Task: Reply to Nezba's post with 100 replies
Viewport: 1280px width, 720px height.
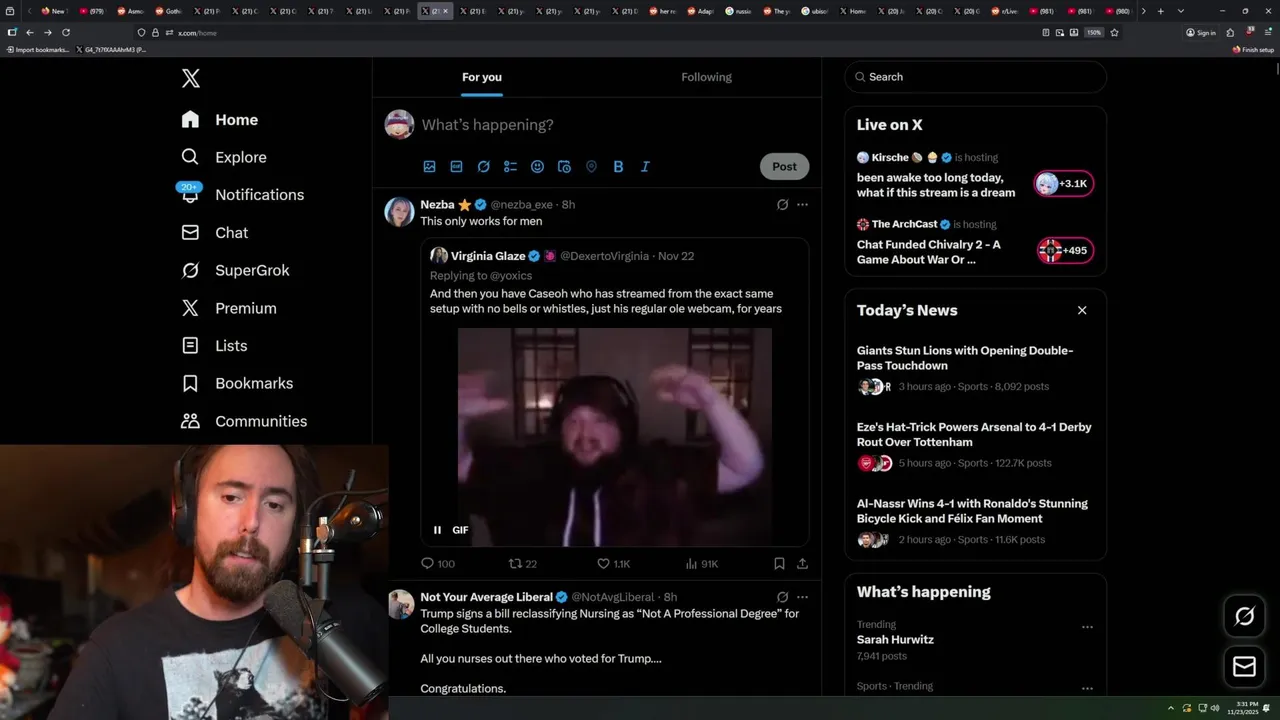Action: (x=437, y=564)
